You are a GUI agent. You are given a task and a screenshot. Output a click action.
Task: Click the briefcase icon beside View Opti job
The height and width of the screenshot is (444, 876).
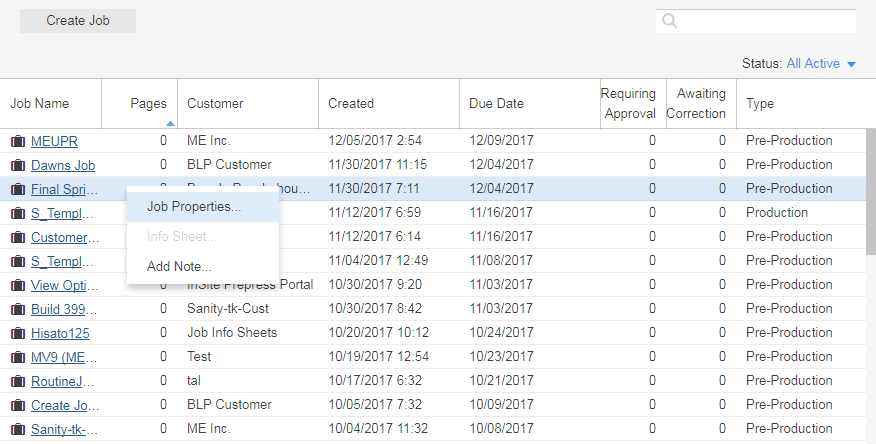[x=17, y=285]
